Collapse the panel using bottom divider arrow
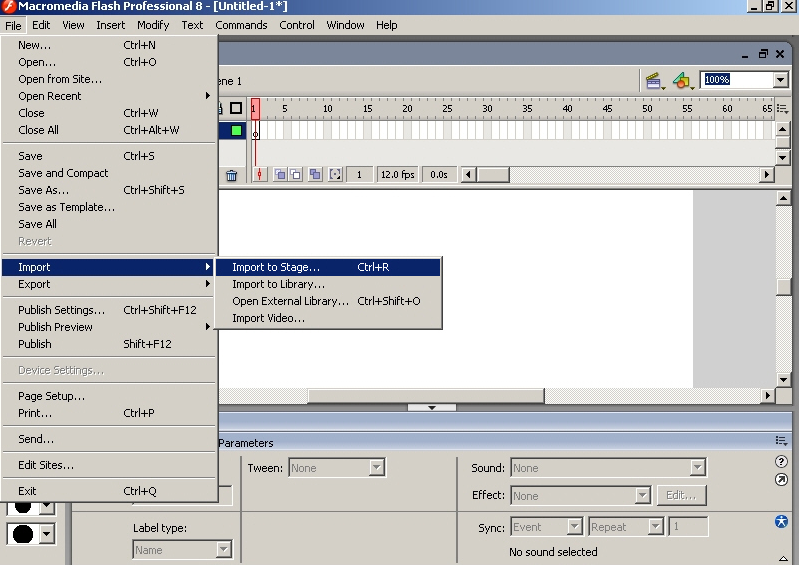 pyautogui.click(x=432, y=407)
